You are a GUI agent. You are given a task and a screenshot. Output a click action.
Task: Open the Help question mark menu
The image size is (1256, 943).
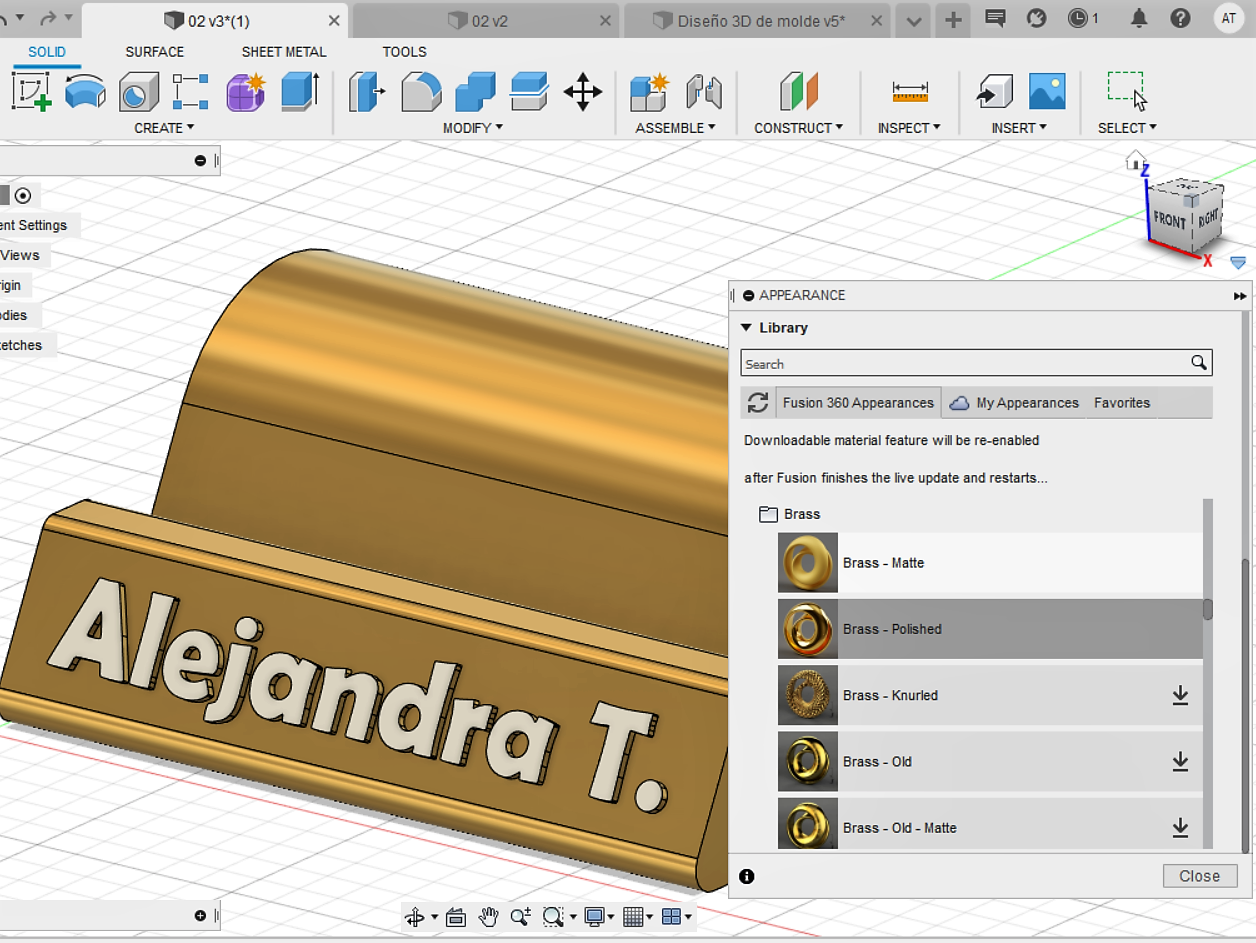[1180, 18]
